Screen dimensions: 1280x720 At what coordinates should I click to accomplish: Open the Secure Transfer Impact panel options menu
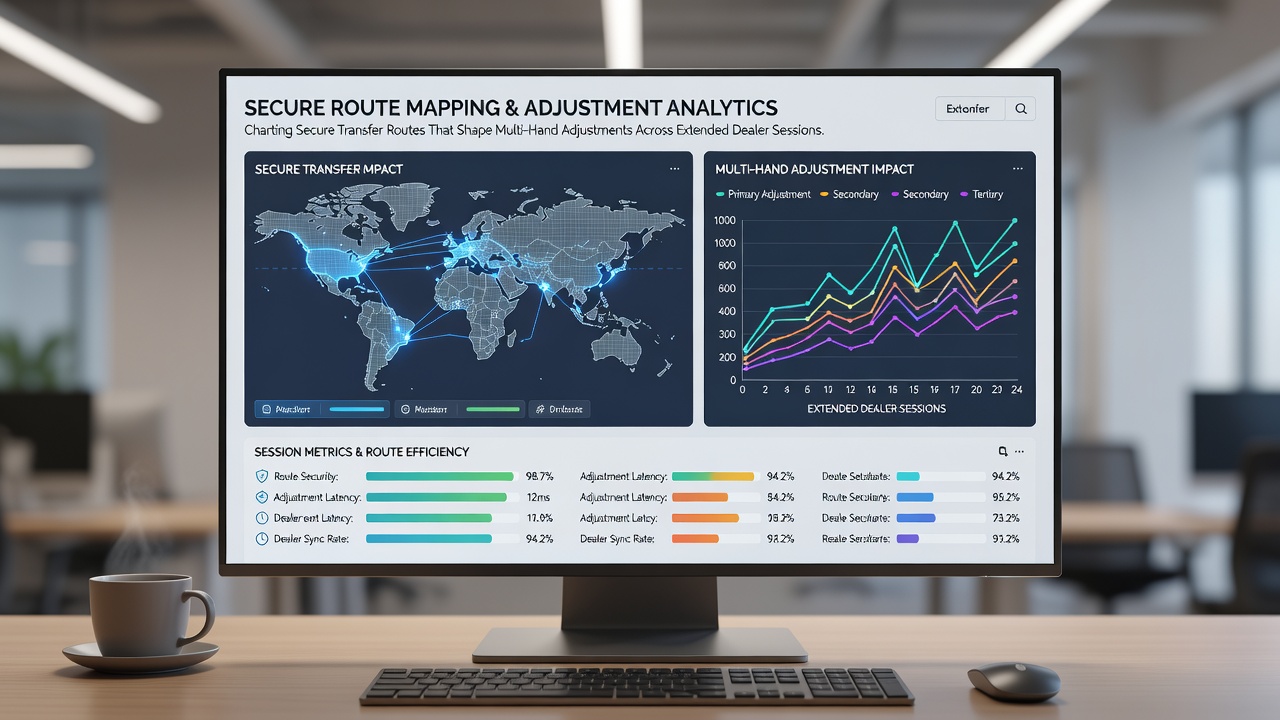pyautogui.click(x=675, y=169)
